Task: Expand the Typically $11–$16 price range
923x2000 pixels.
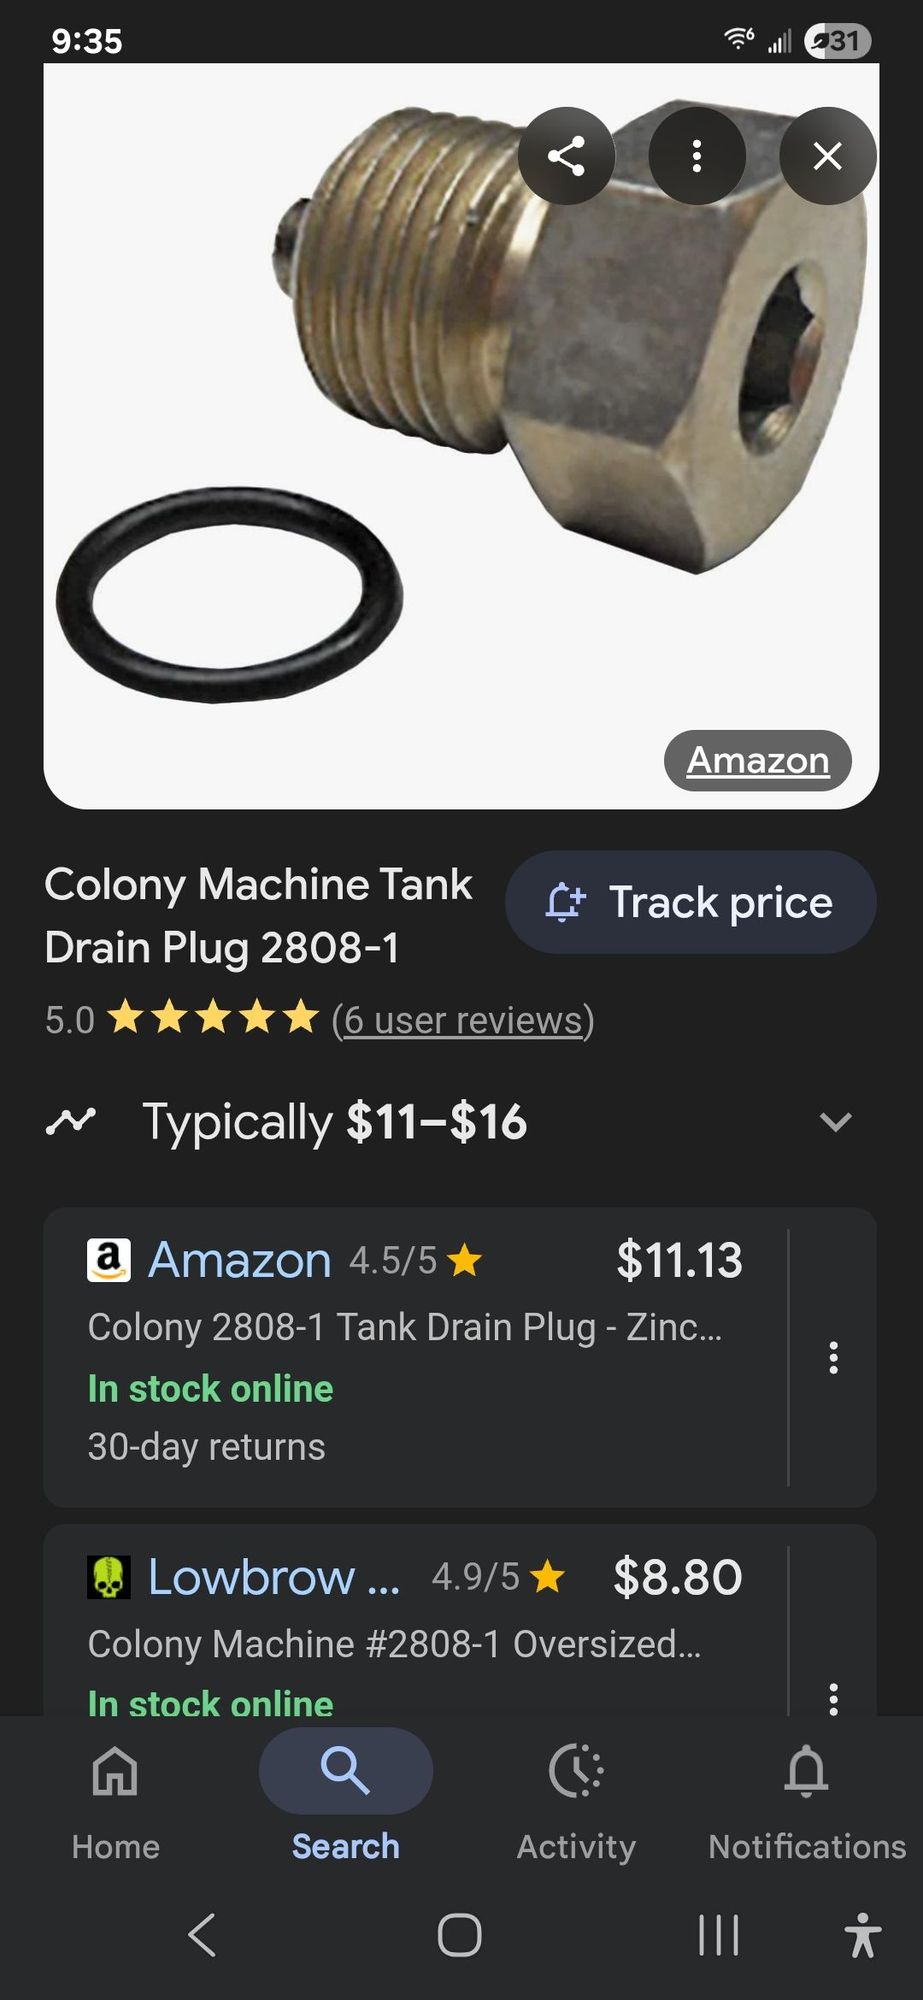Action: [835, 1122]
